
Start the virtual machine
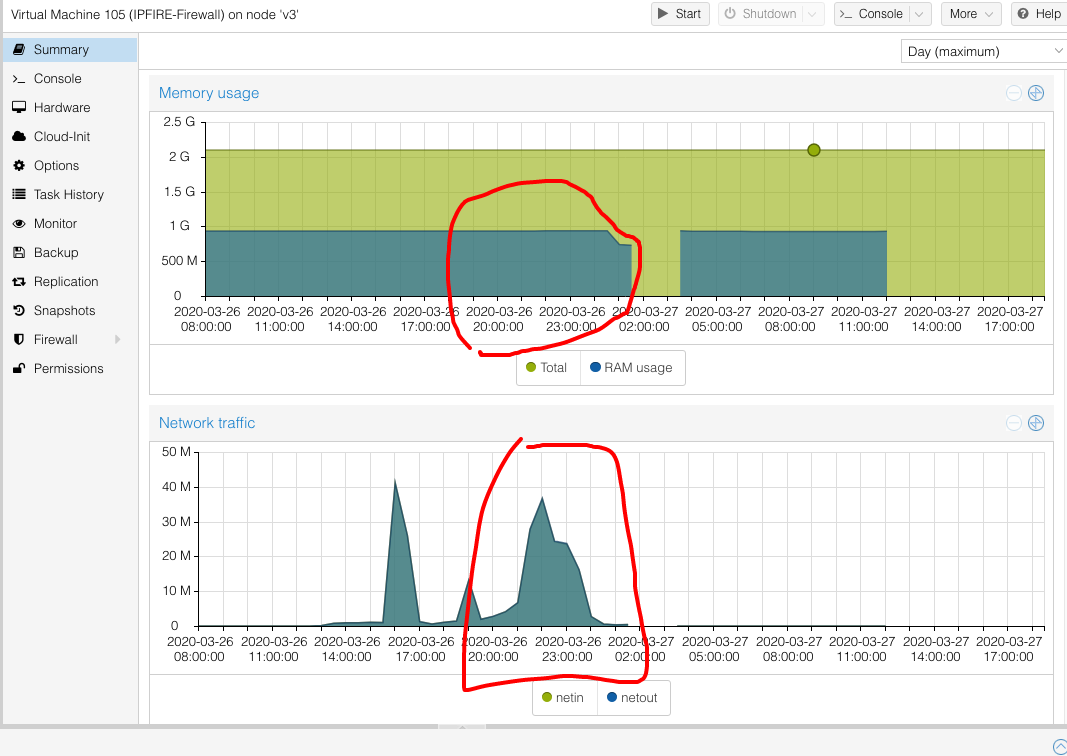click(680, 14)
